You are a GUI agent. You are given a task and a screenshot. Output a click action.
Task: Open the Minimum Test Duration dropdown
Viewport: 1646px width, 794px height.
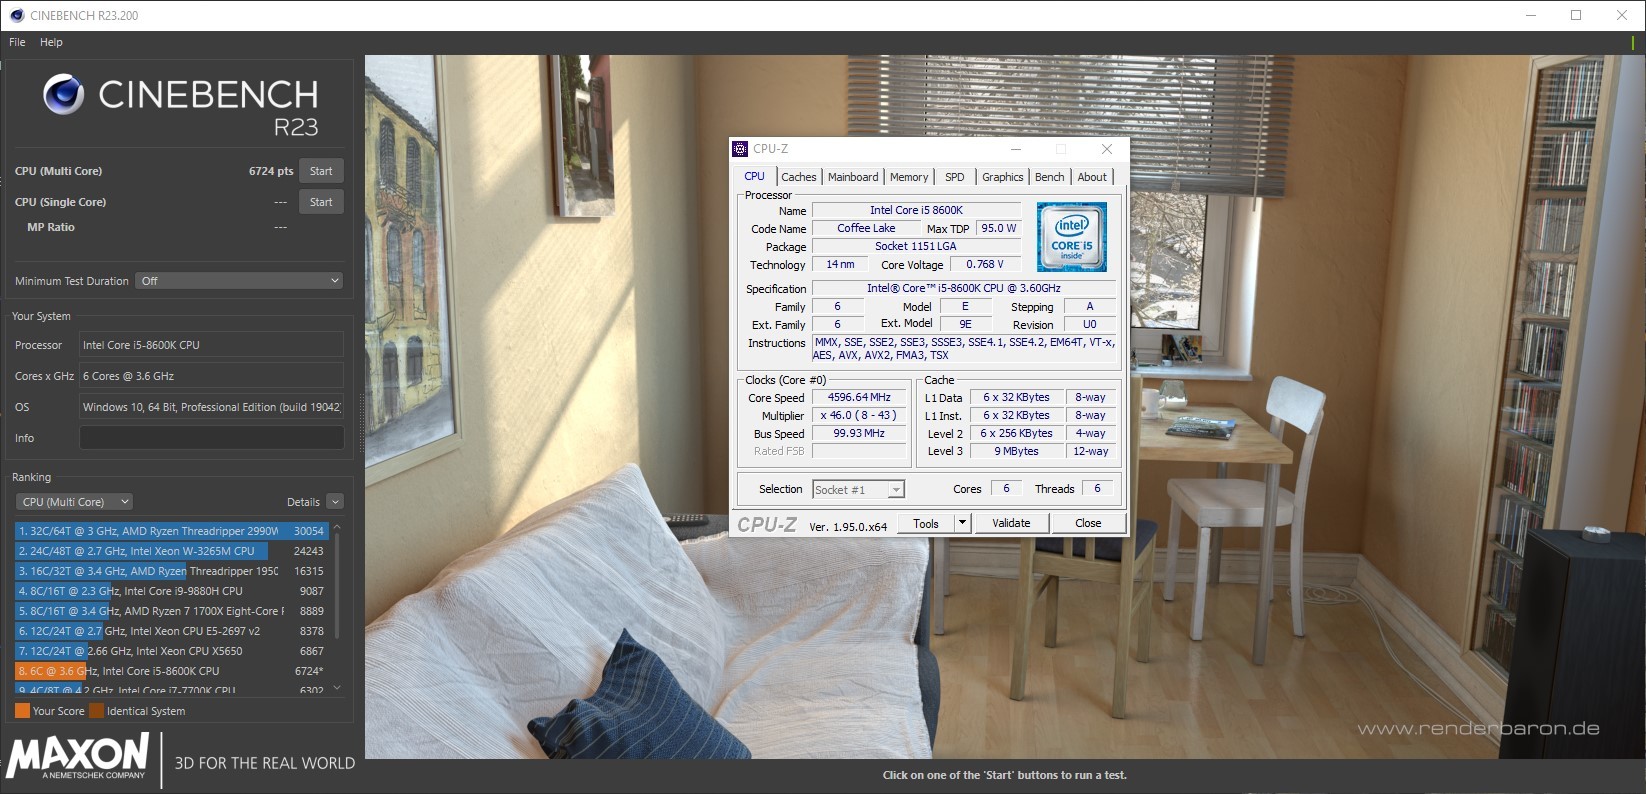[240, 281]
